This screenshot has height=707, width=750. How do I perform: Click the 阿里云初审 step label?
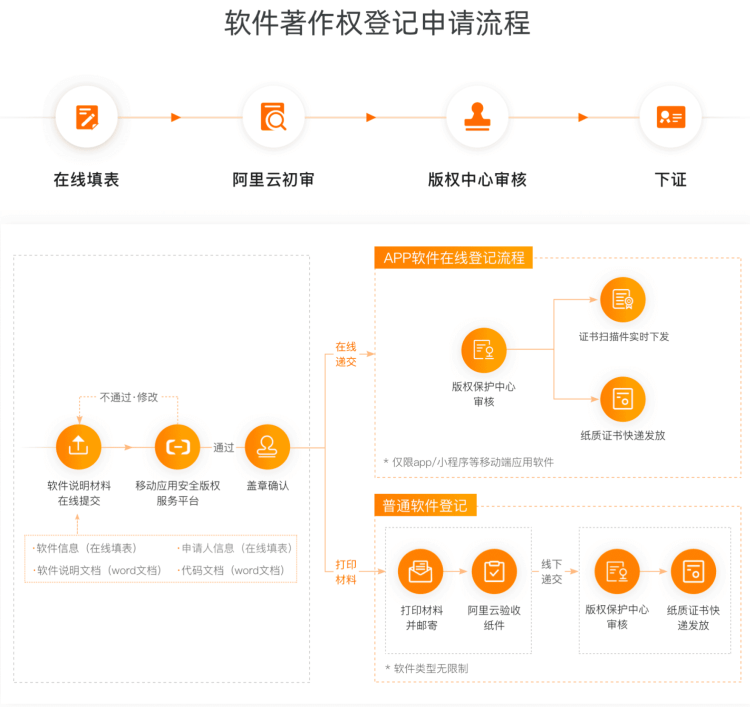coord(273,180)
